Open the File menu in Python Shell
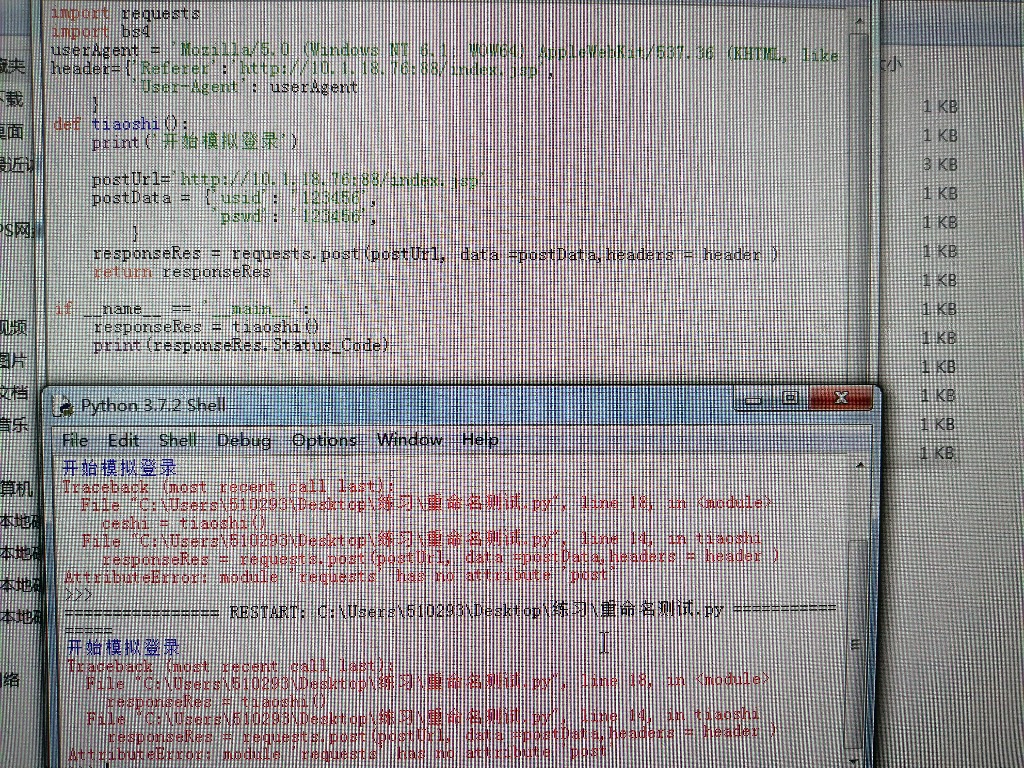This screenshot has height=768, width=1024. [75, 440]
